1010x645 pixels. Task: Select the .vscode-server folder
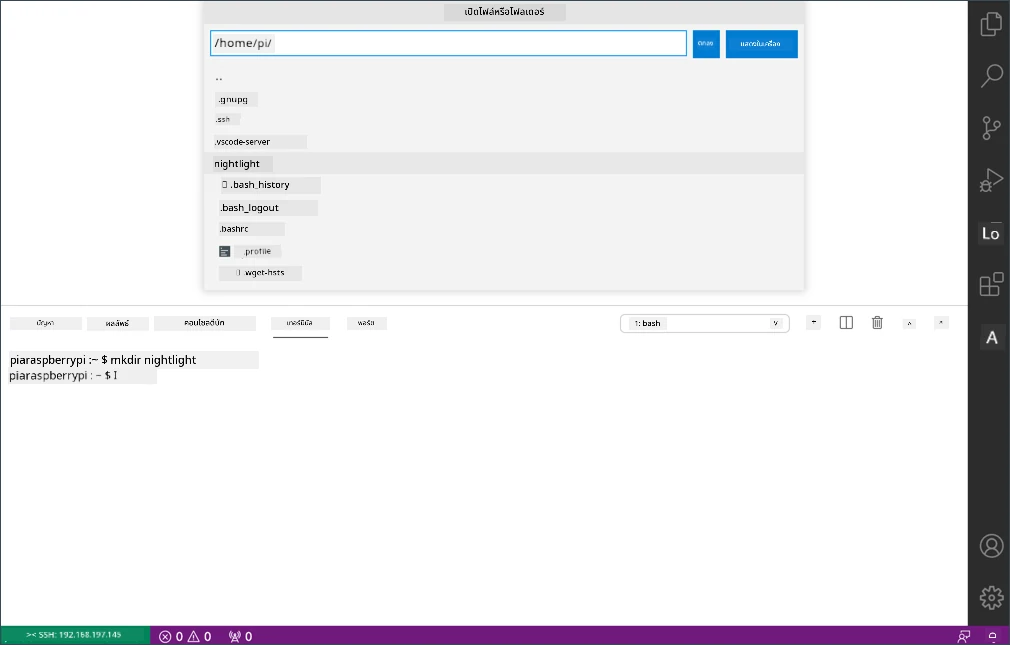pos(504,142)
